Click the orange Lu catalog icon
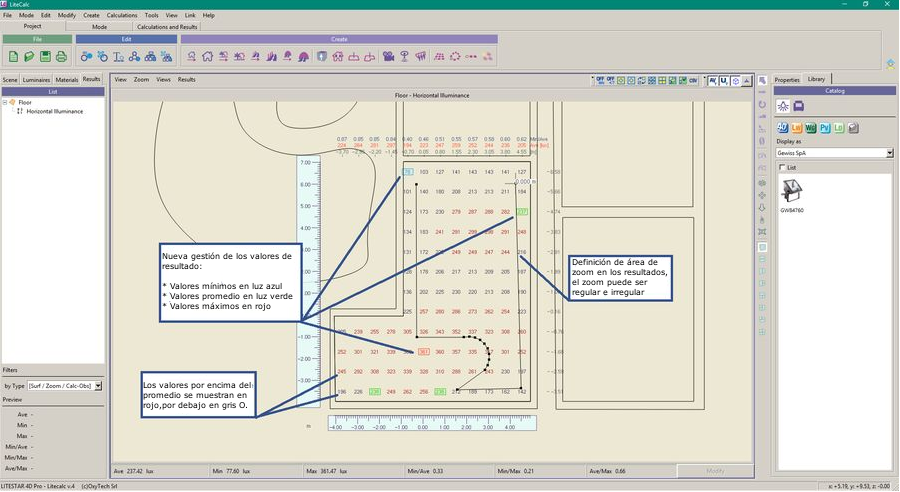 coord(797,127)
